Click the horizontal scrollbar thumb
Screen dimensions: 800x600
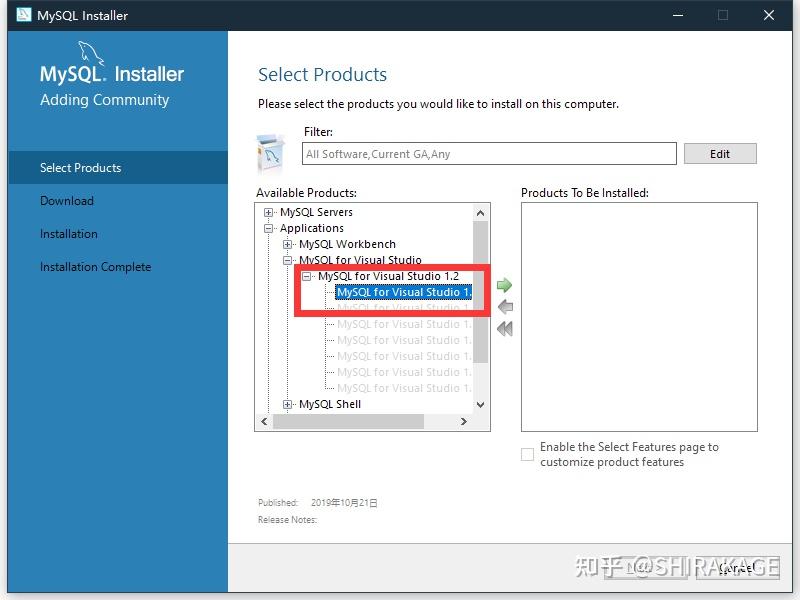point(348,421)
